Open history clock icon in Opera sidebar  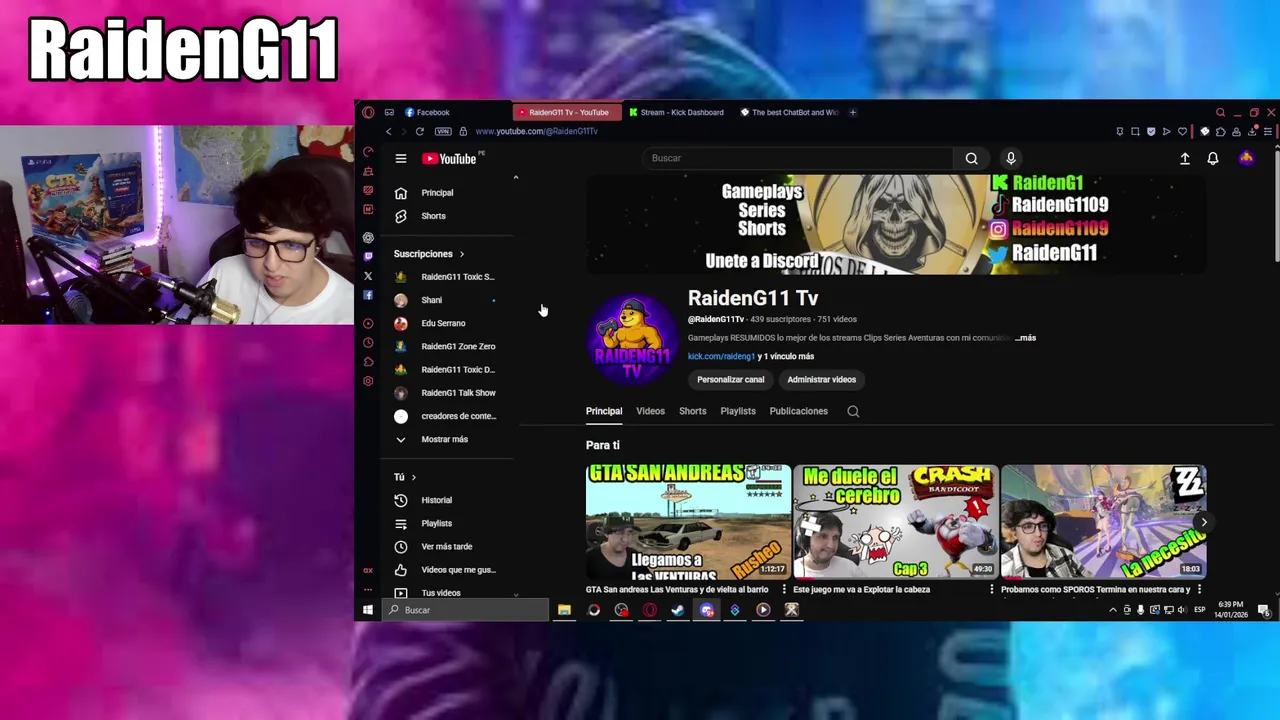368,342
